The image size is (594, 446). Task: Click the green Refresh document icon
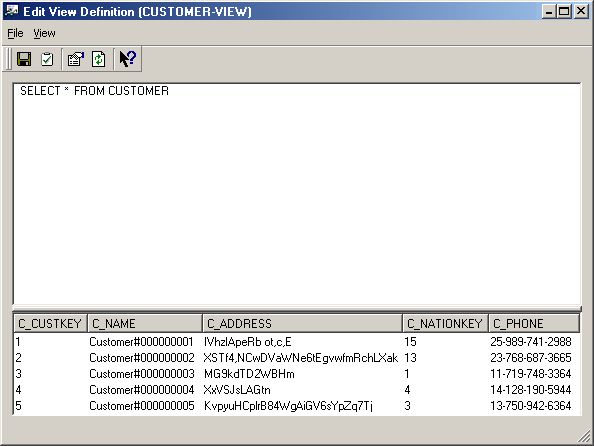98,59
